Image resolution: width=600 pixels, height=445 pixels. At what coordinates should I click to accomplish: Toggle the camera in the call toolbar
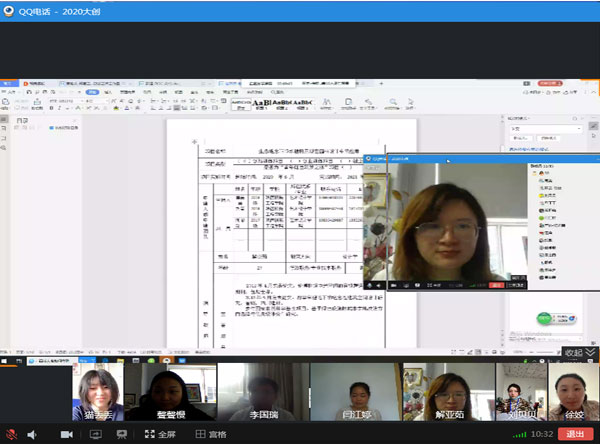(67, 435)
